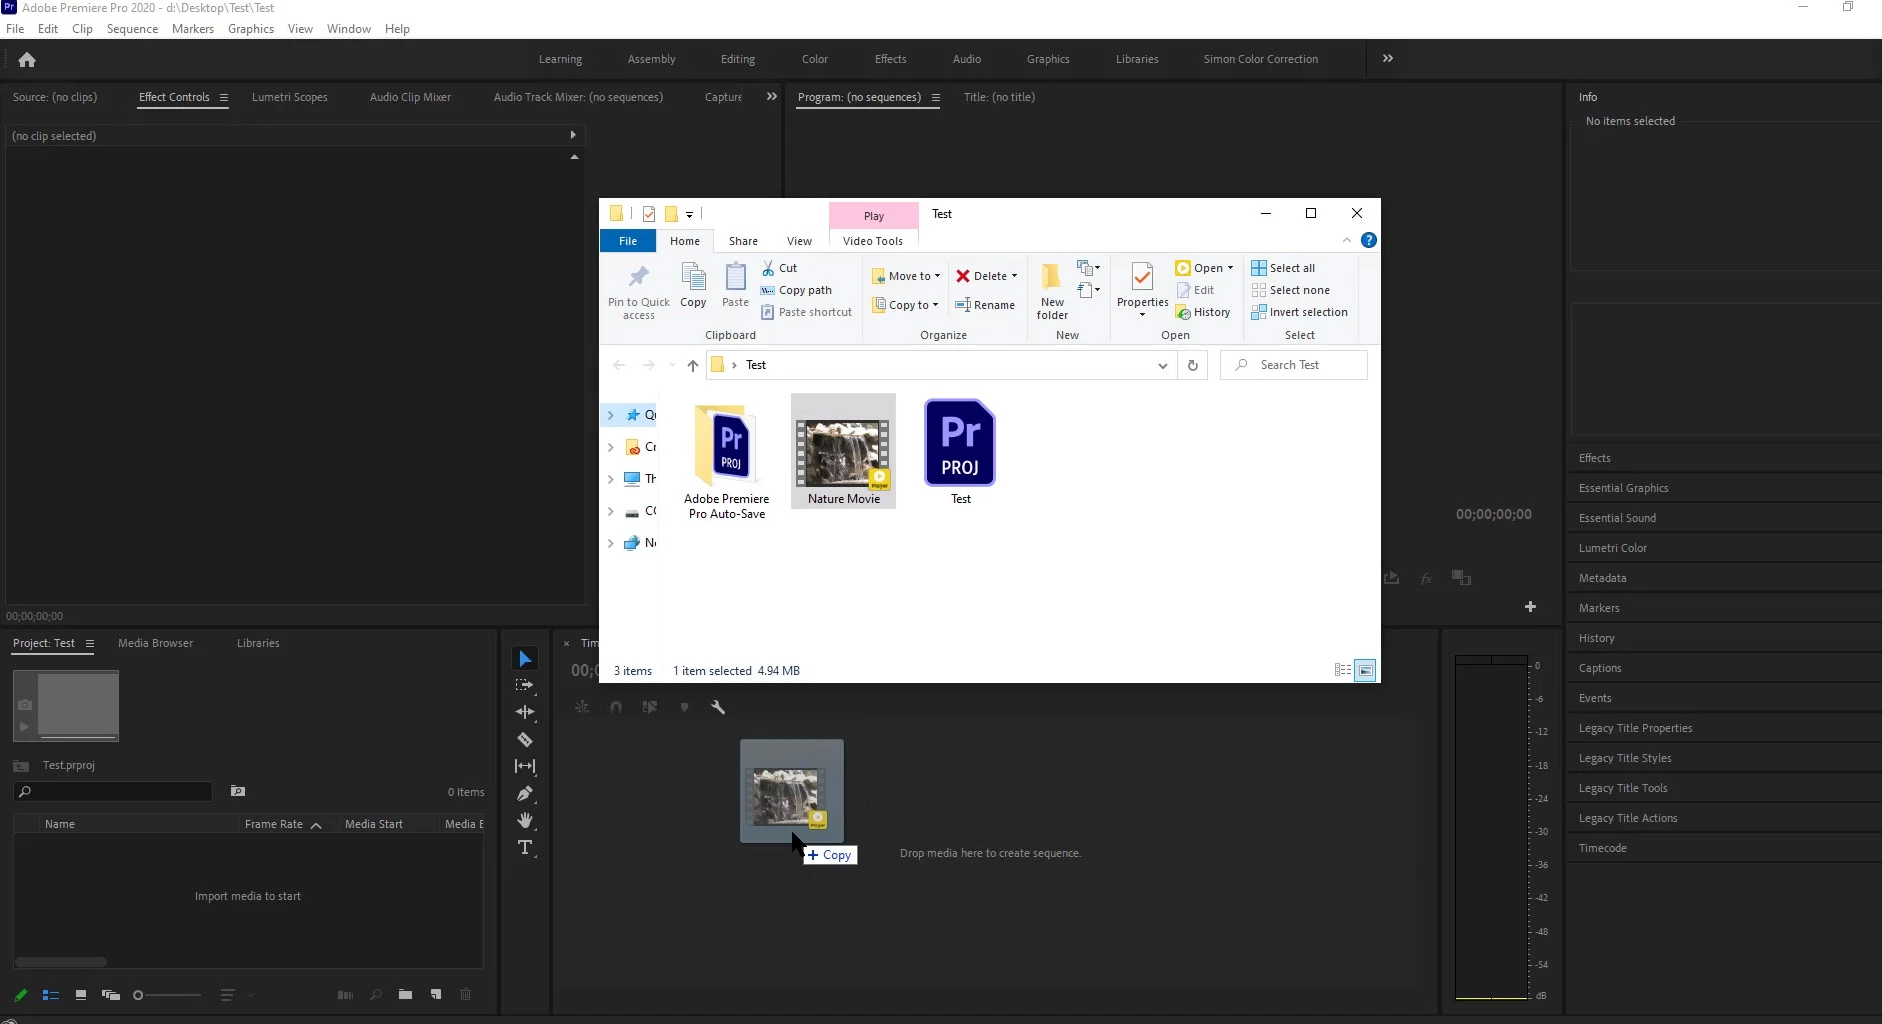The image size is (1882, 1024).
Task: Click Rename in Explorer's Organize group
Action: point(985,305)
